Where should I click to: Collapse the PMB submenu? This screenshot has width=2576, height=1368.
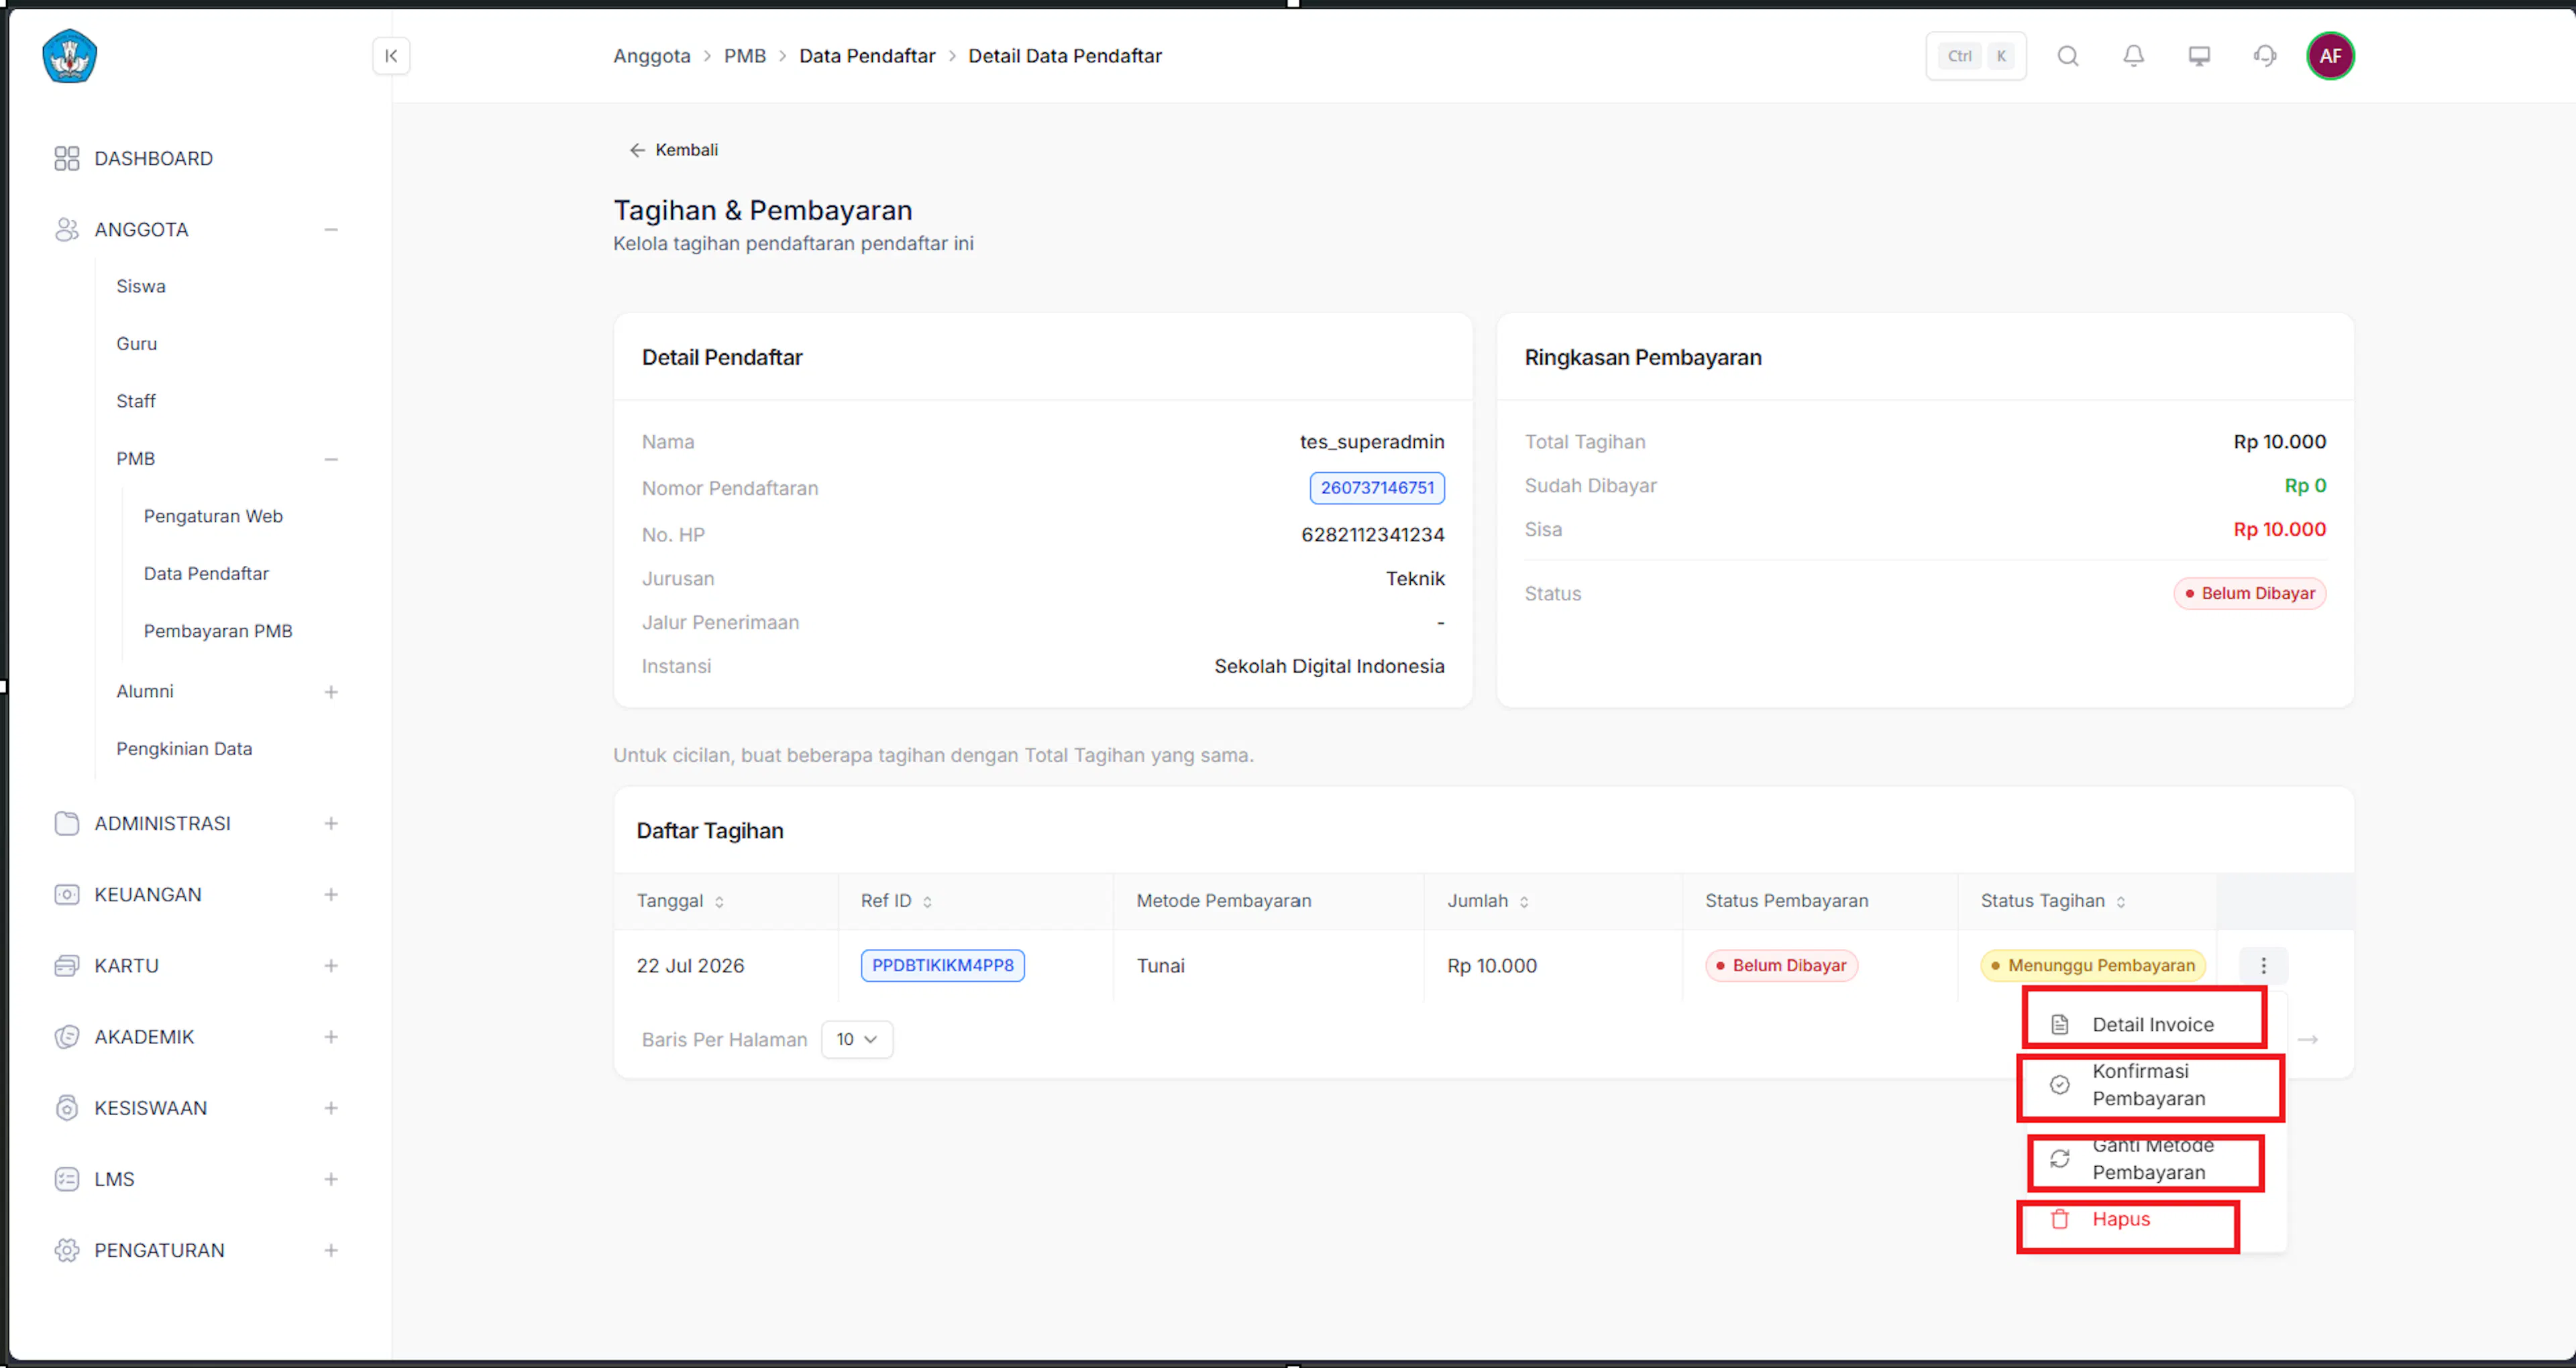[x=331, y=459]
